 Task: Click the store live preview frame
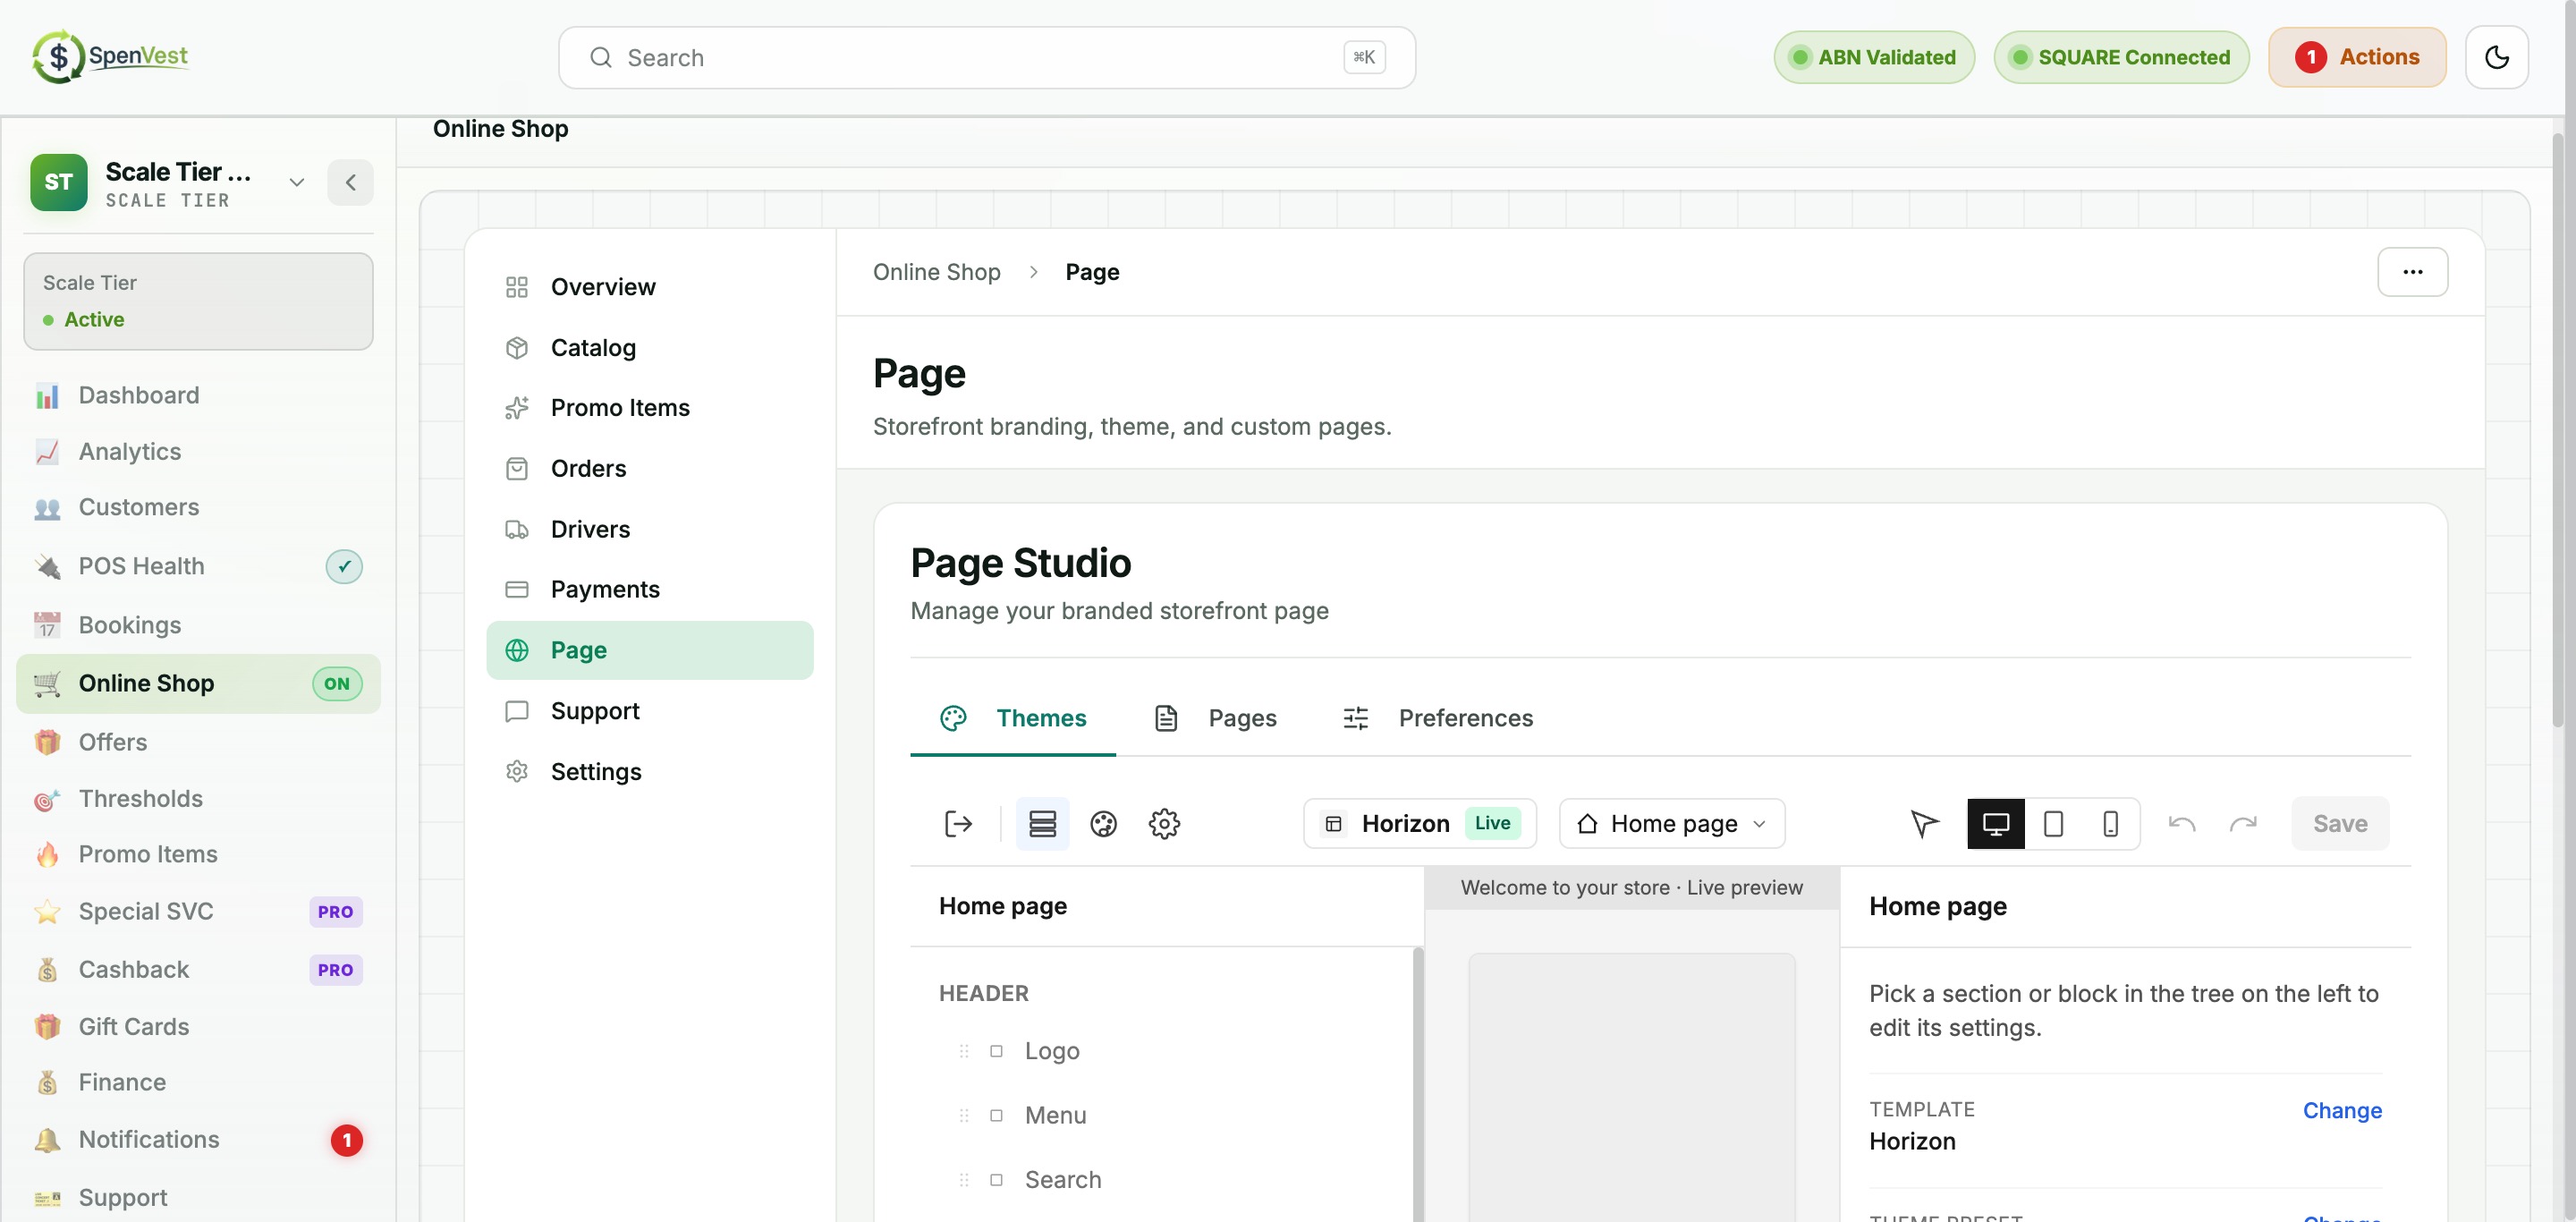pos(1631,1087)
